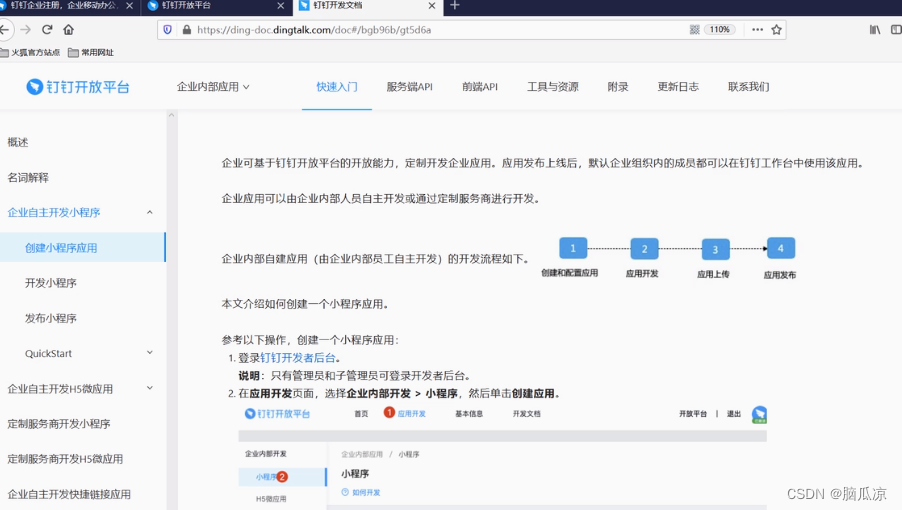Screen dimensions: 902x510
Task: Close the 钉钉开发文档 tab
Action: point(432,6)
